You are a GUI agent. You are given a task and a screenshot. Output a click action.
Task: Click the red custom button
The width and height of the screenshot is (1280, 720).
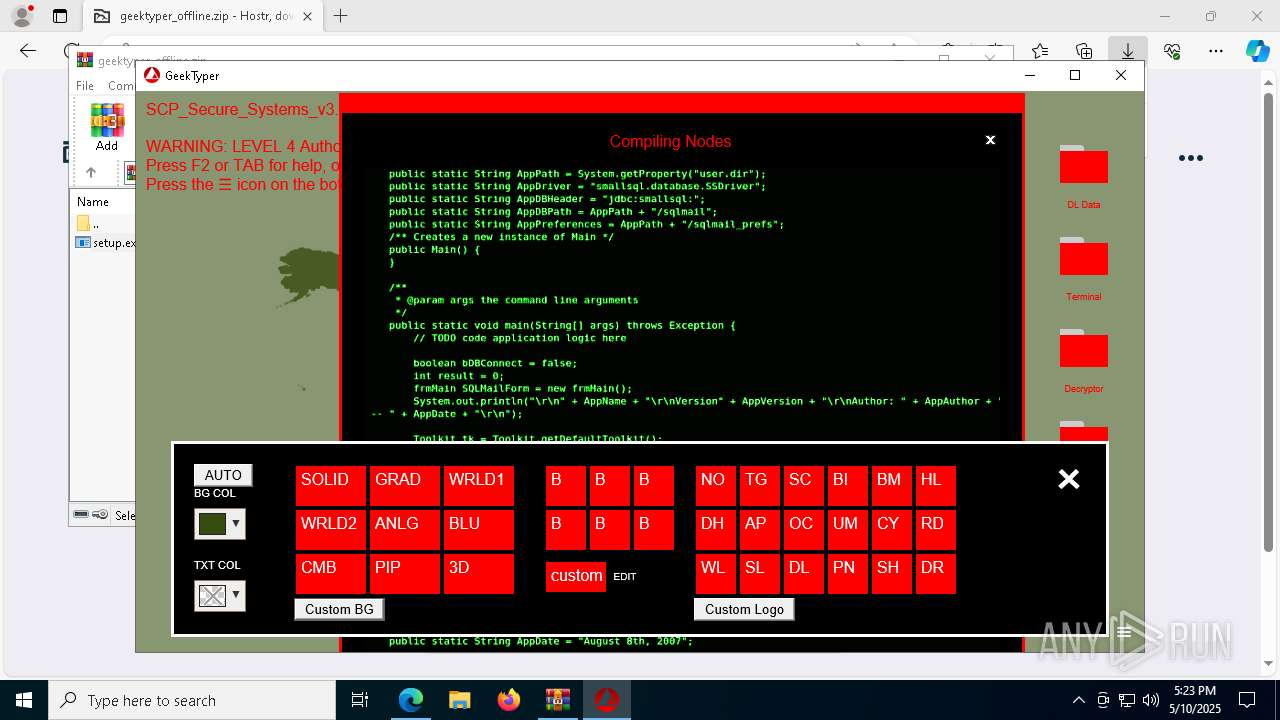576,576
